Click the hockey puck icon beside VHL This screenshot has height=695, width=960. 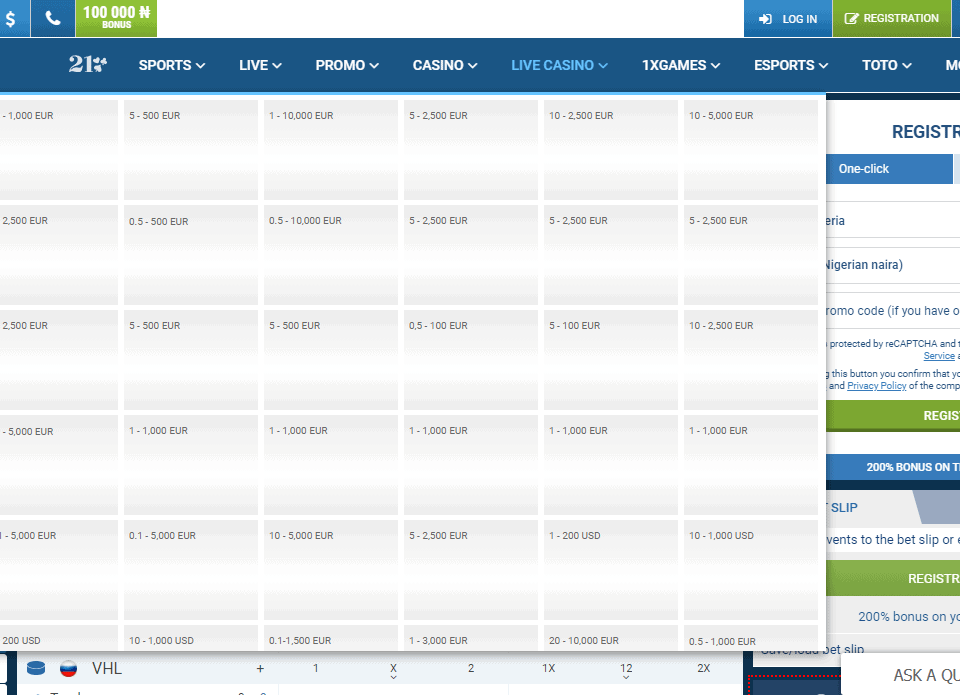[36, 668]
